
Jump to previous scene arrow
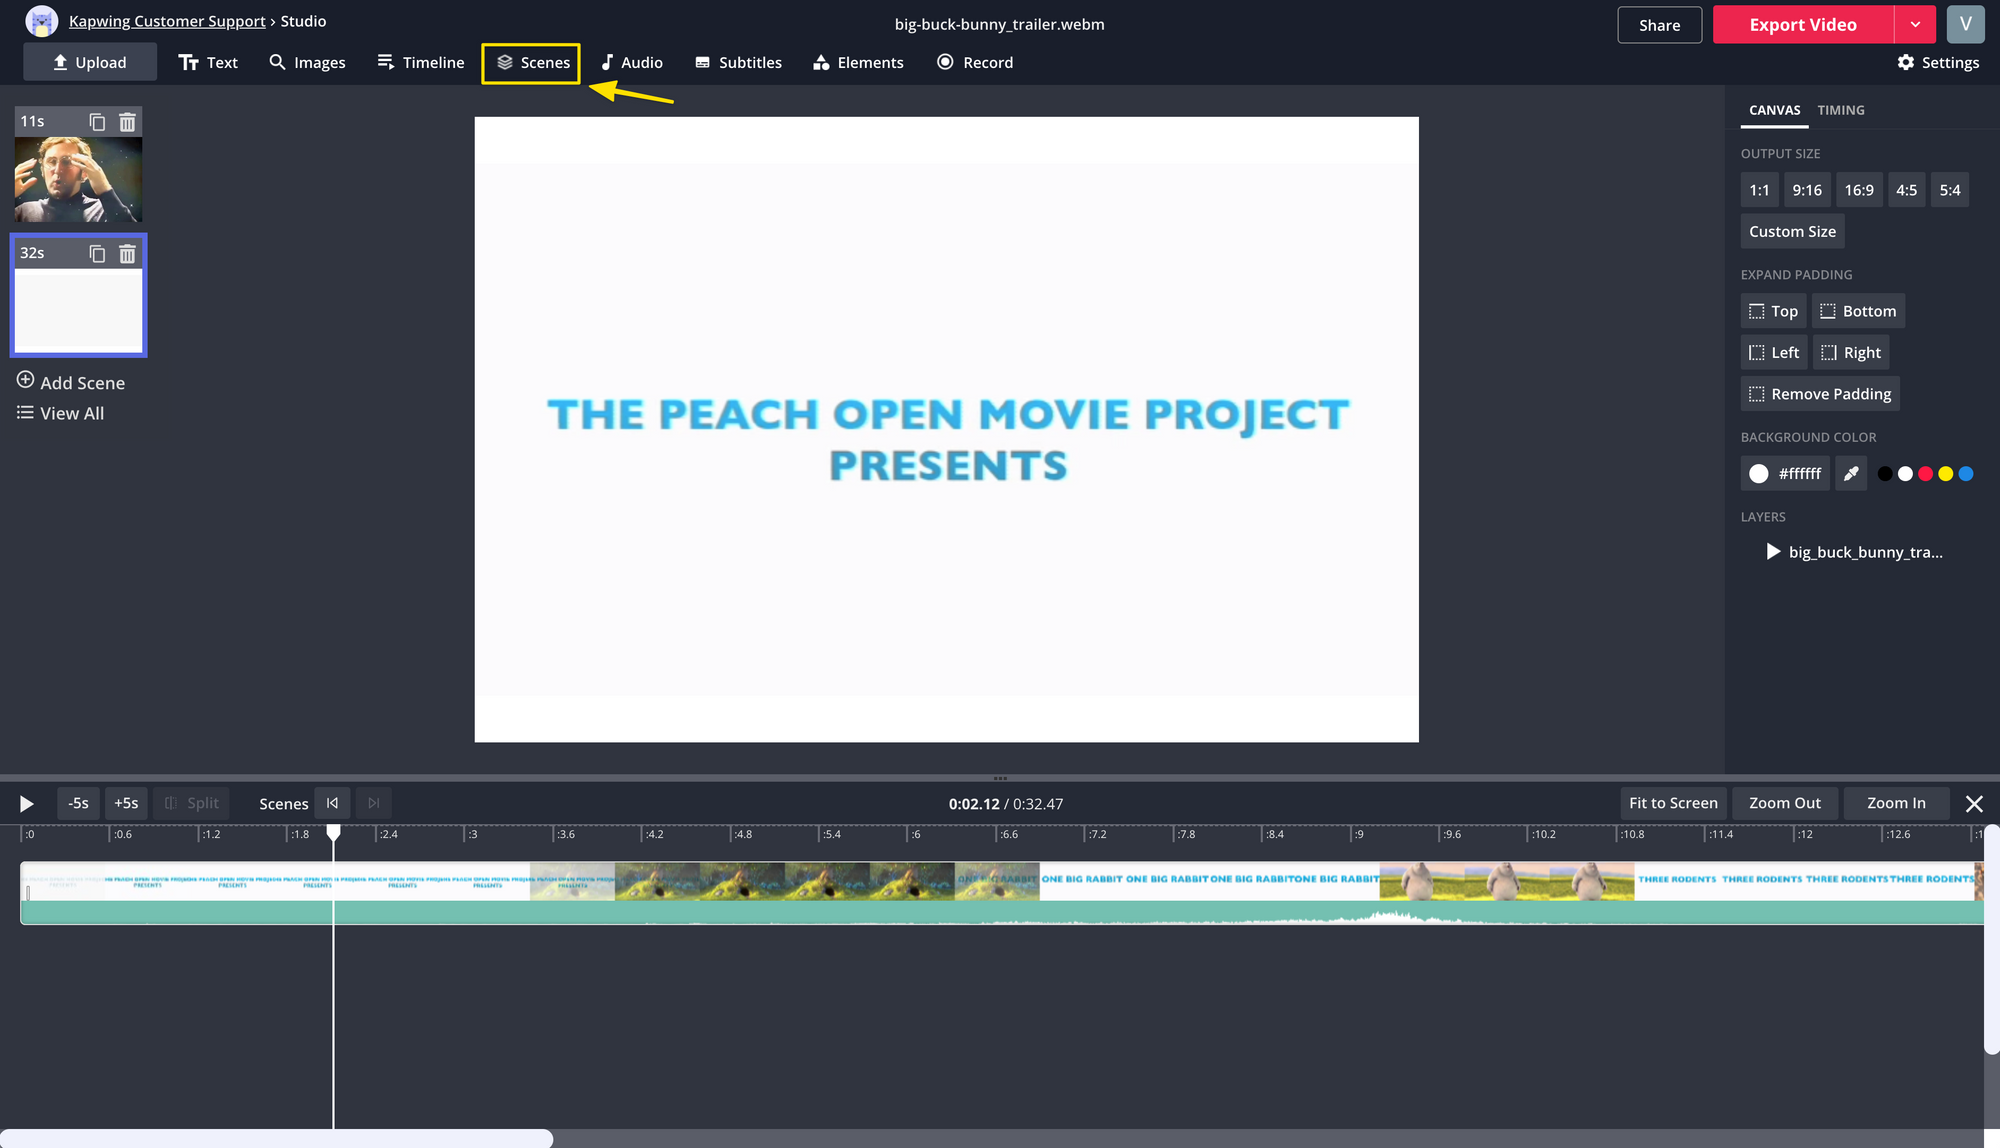pyautogui.click(x=332, y=803)
